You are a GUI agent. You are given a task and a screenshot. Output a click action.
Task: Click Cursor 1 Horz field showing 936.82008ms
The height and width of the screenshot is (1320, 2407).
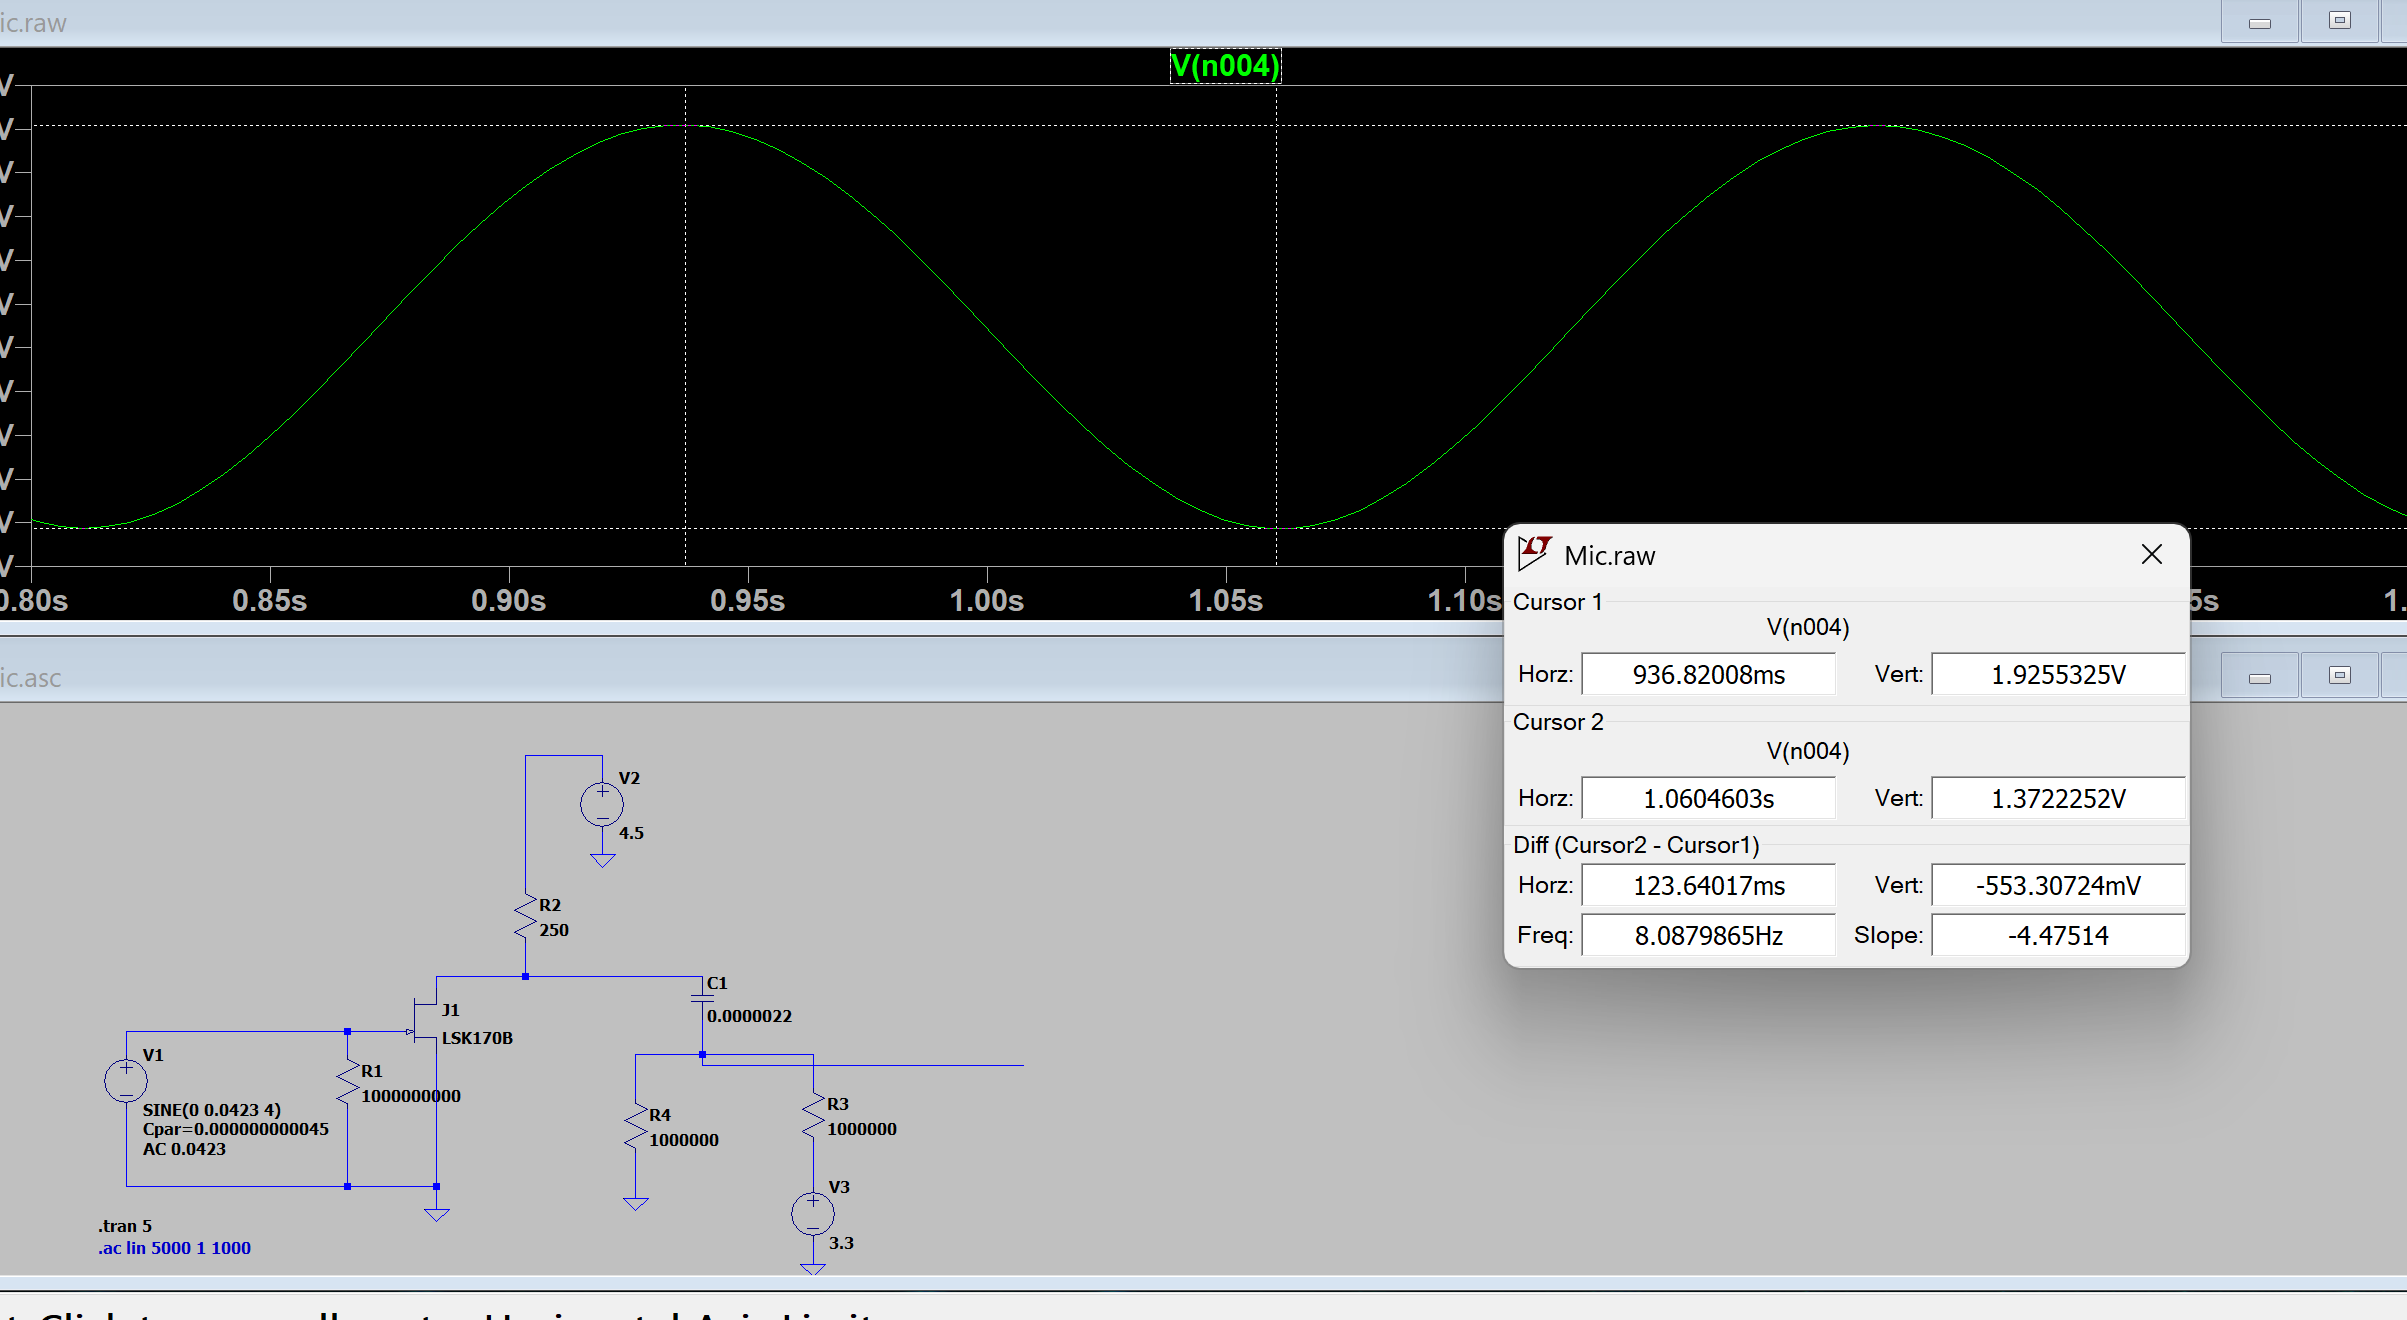1708,675
